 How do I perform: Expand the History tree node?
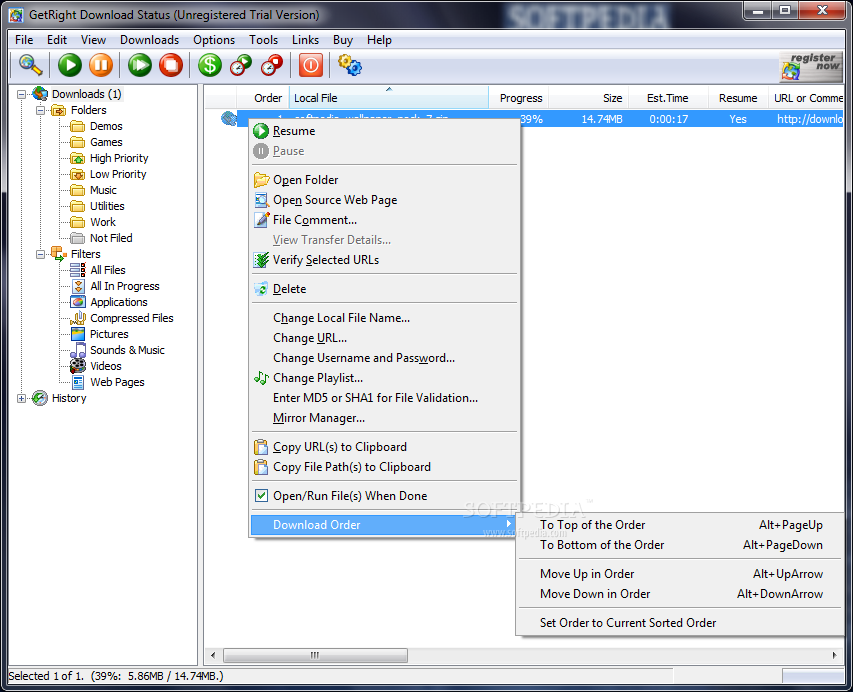coord(22,397)
